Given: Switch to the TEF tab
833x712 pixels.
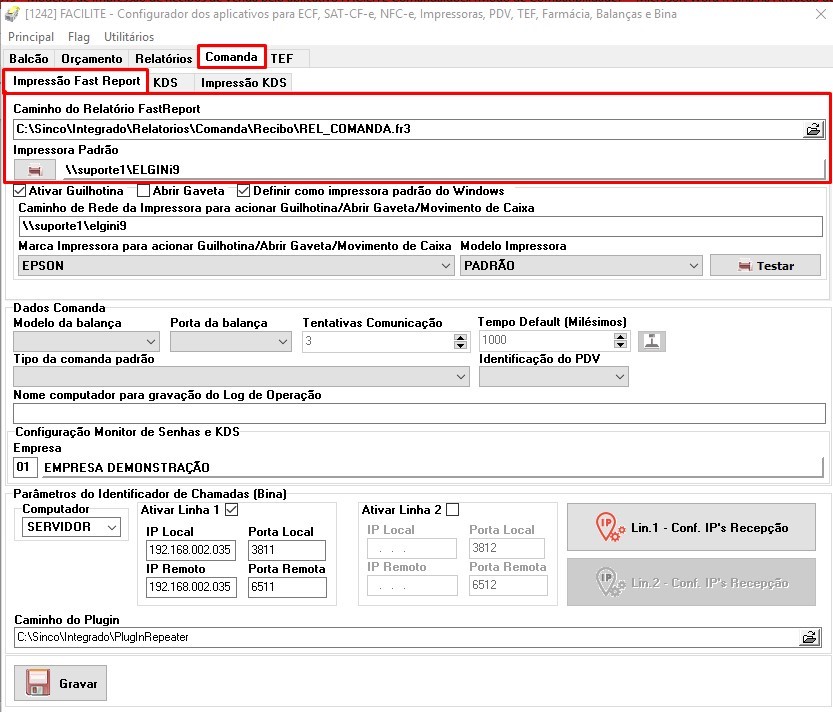Looking at the screenshot, I should 282,58.
